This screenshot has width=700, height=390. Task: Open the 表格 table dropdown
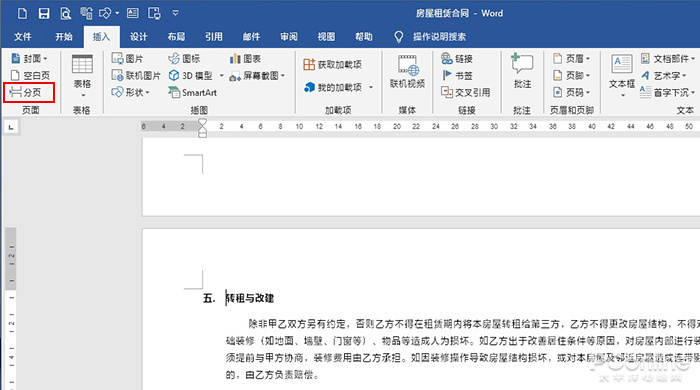click(82, 76)
